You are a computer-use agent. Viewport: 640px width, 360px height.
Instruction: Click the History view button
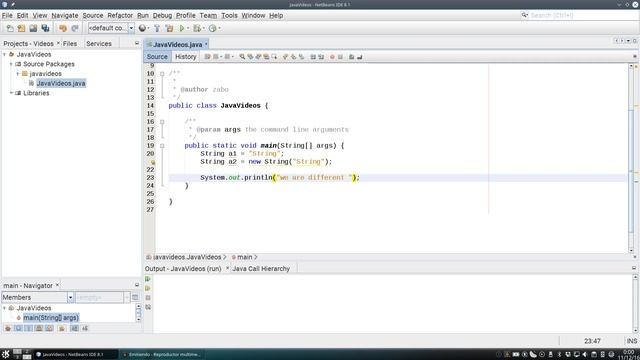(x=186, y=57)
